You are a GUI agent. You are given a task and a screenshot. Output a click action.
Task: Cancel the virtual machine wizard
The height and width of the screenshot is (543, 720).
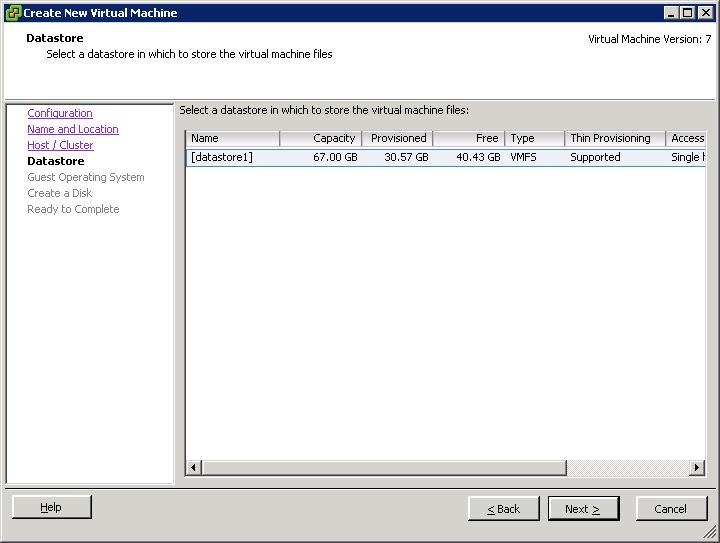coord(671,509)
